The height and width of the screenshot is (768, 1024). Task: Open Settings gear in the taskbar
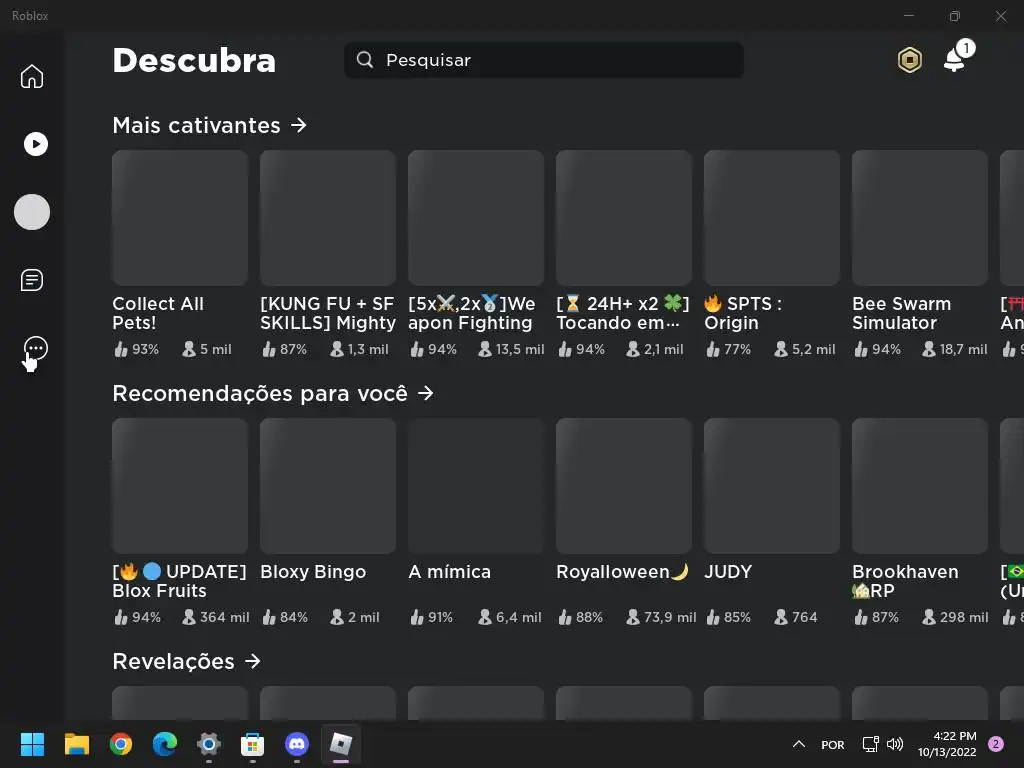[x=208, y=744]
